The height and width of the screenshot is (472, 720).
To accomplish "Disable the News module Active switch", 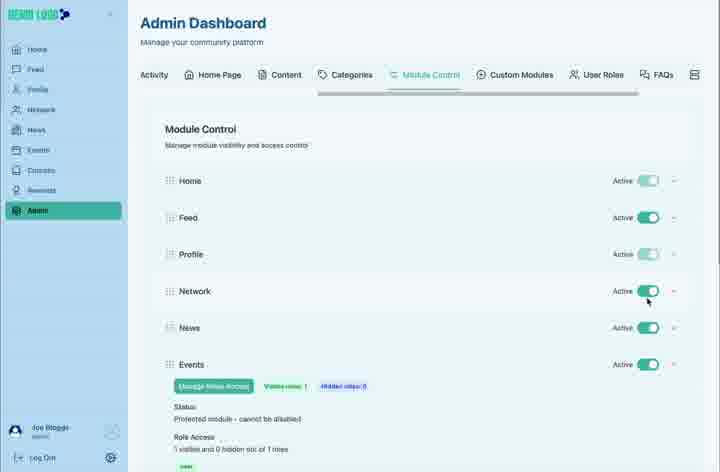I will tap(648, 328).
